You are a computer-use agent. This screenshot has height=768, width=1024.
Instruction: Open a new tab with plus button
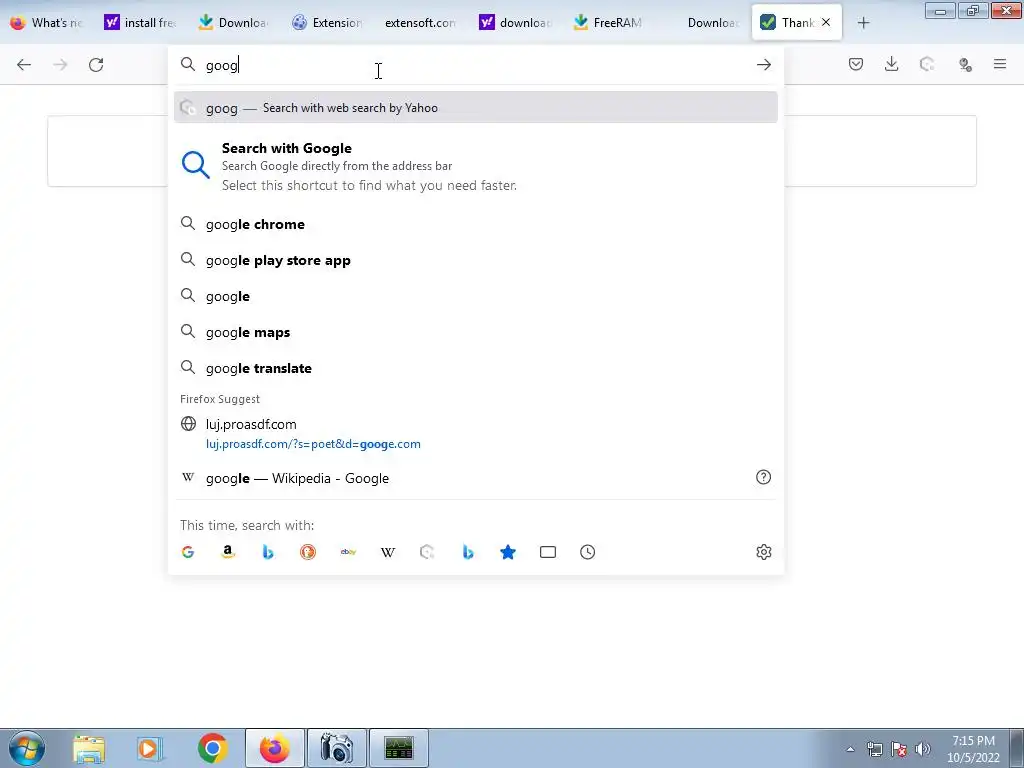pos(863,23)
